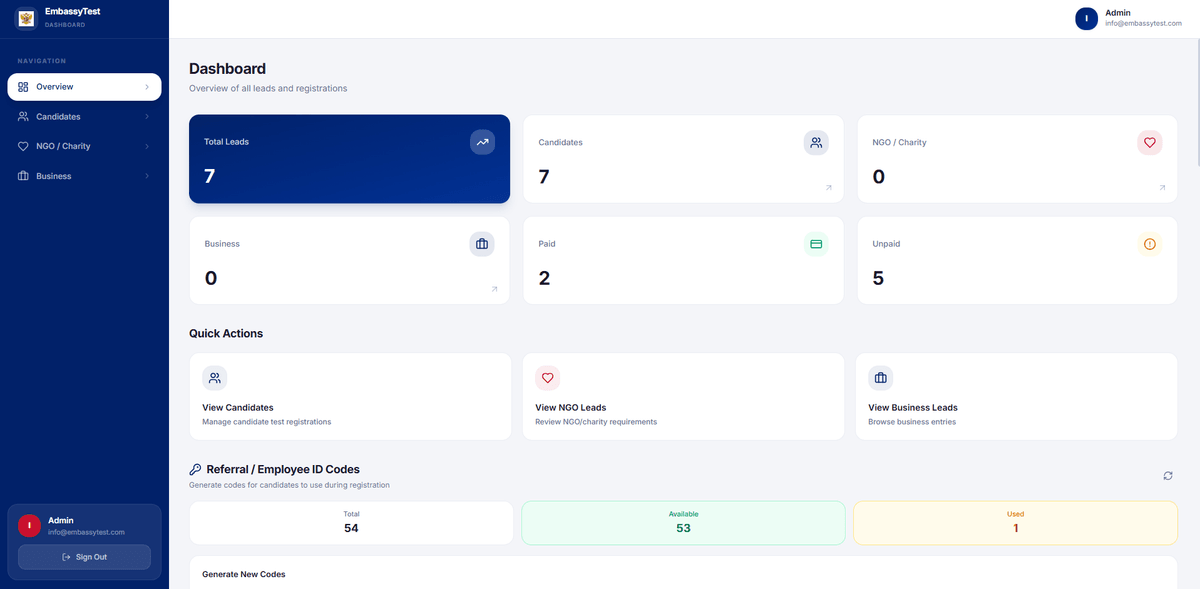Click the briefcase icon on Business stat card

coord(482,244)
